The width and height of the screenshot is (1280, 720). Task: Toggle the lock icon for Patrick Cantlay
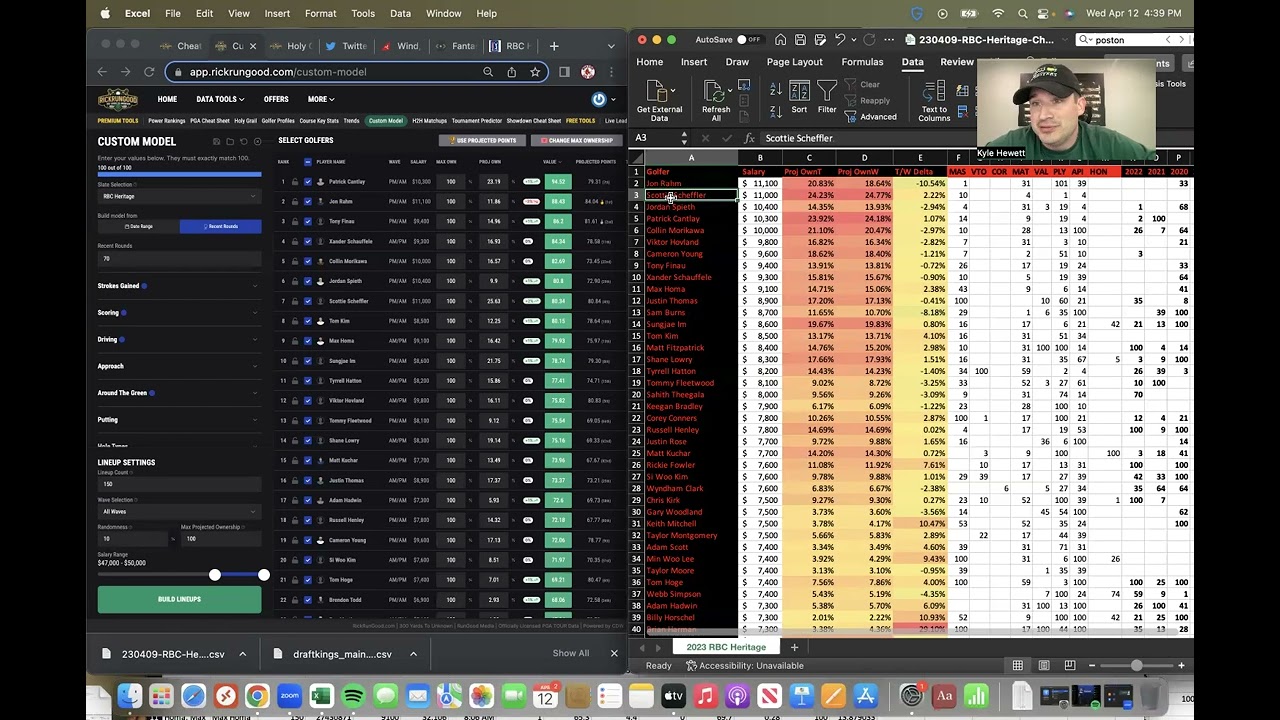tap(295, 182)
